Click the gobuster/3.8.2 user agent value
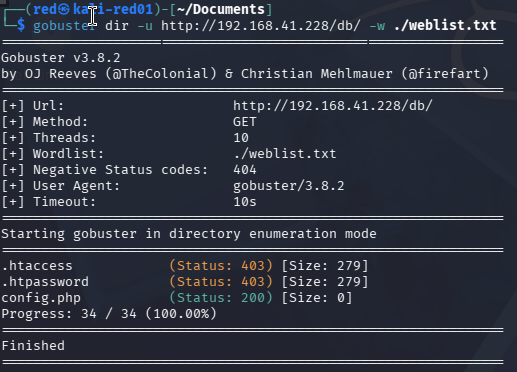The image size is (517, 372). [289, 186]
